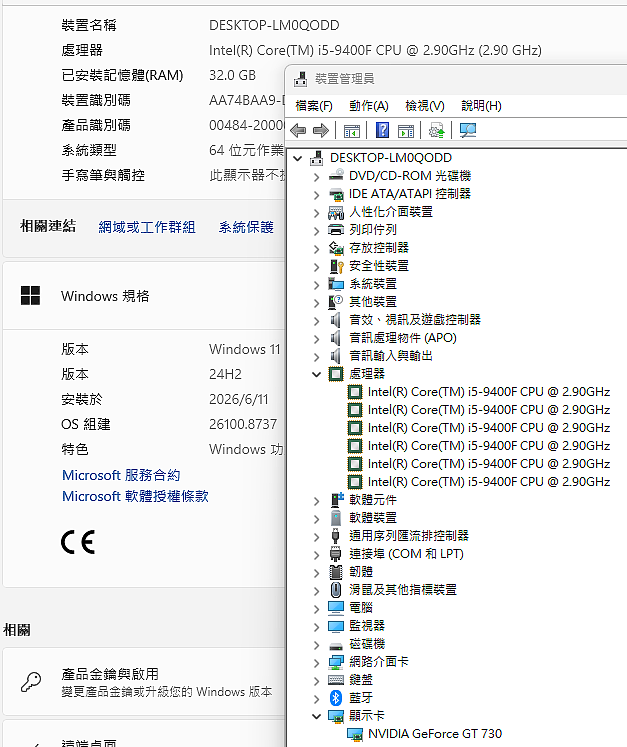Select the 列印佇列 printer icon
627x747 pixels.
point(336,230)
